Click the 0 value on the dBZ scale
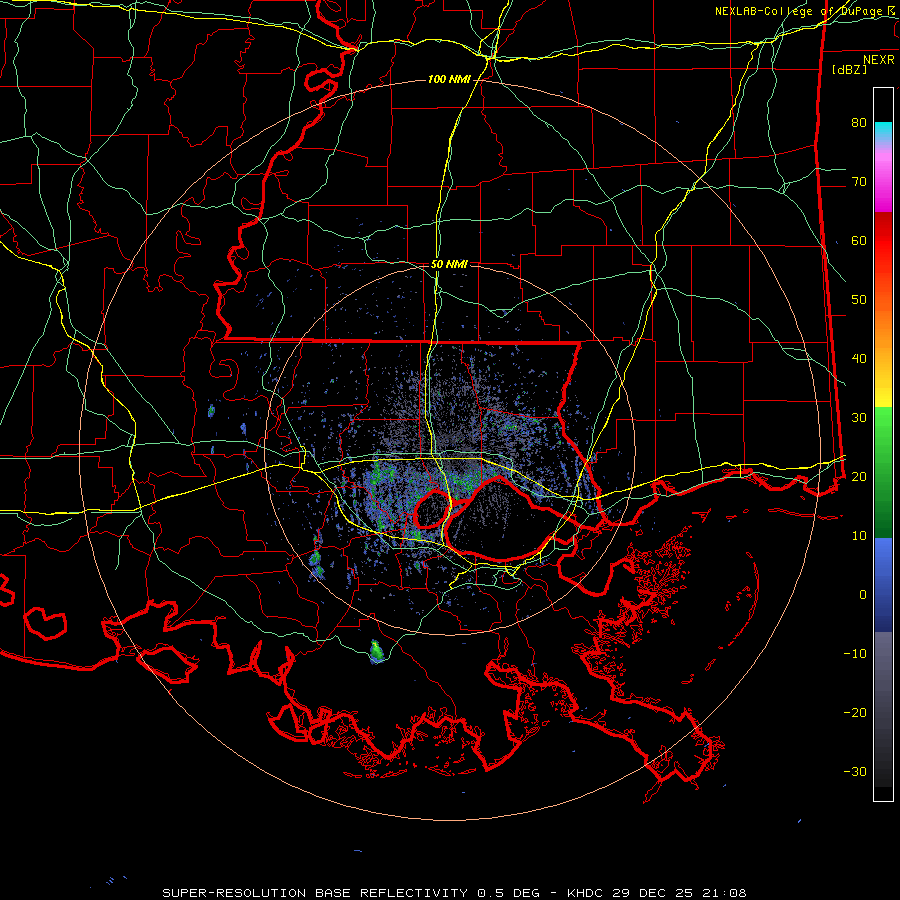The image size is (900, 900). coord(863,595)
